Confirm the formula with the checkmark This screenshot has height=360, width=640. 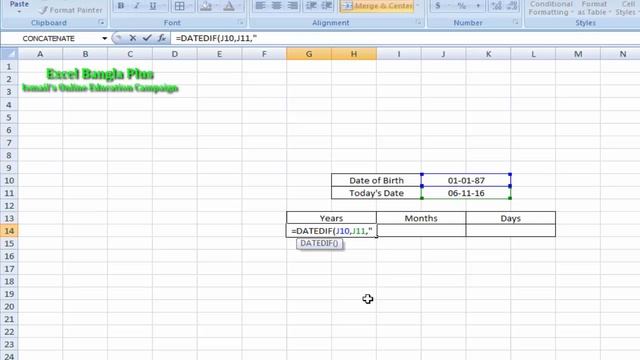[x=147, y=38]
